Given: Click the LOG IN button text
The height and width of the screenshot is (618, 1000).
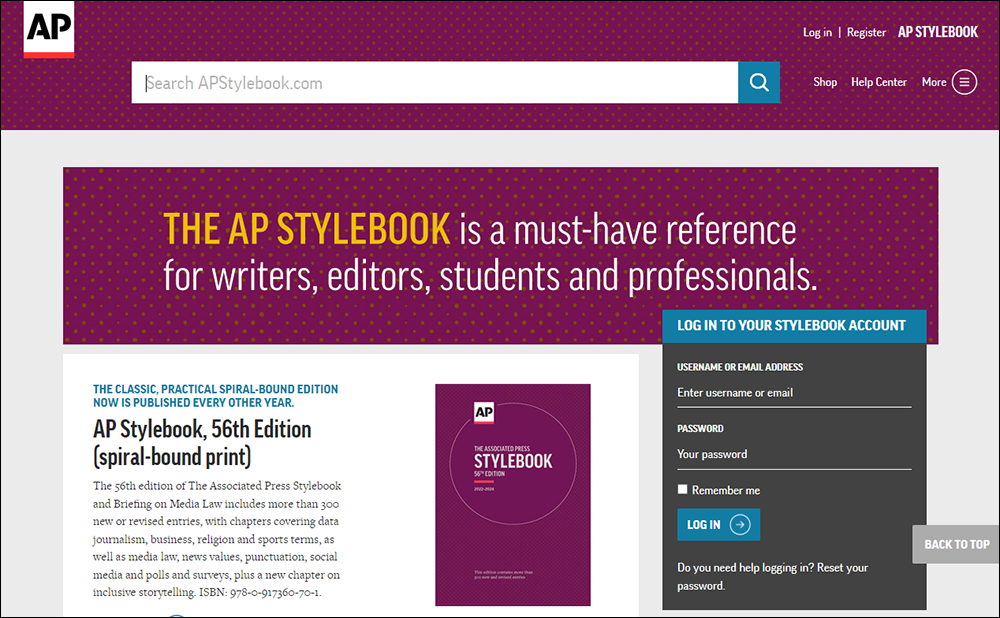Looking at the screenshot, I should [703, 525].
